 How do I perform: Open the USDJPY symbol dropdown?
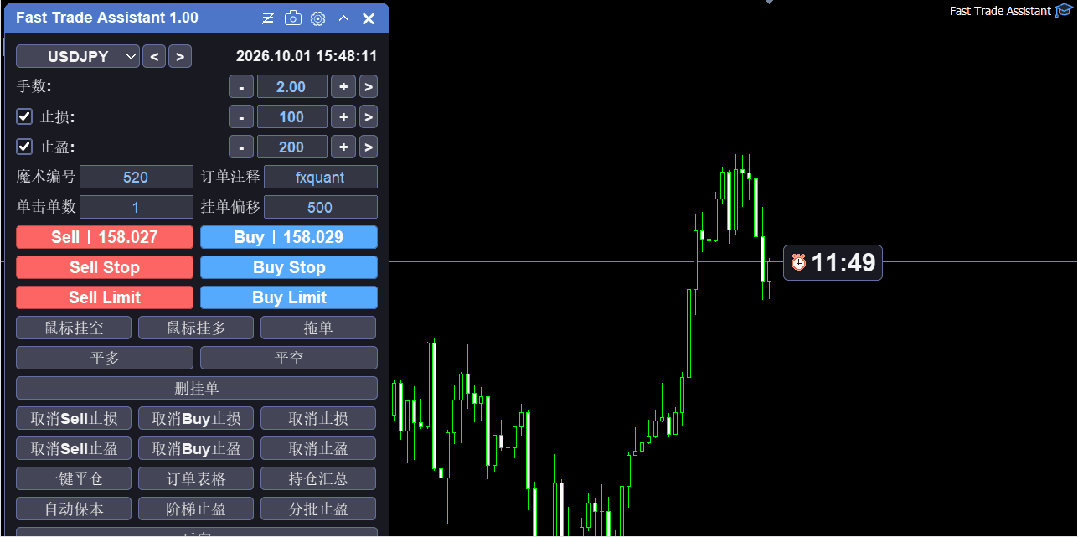tap(78, 56)
